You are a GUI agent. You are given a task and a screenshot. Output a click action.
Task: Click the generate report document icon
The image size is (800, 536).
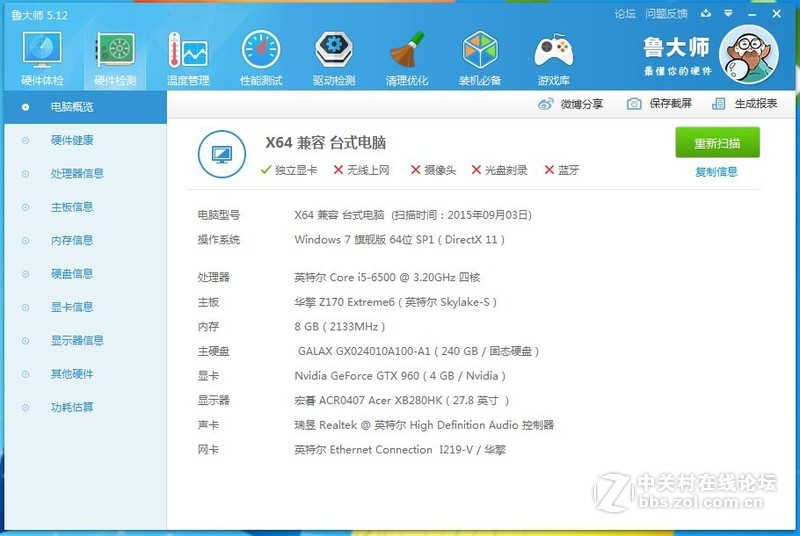pyautogui.click(x=718, y=104)
